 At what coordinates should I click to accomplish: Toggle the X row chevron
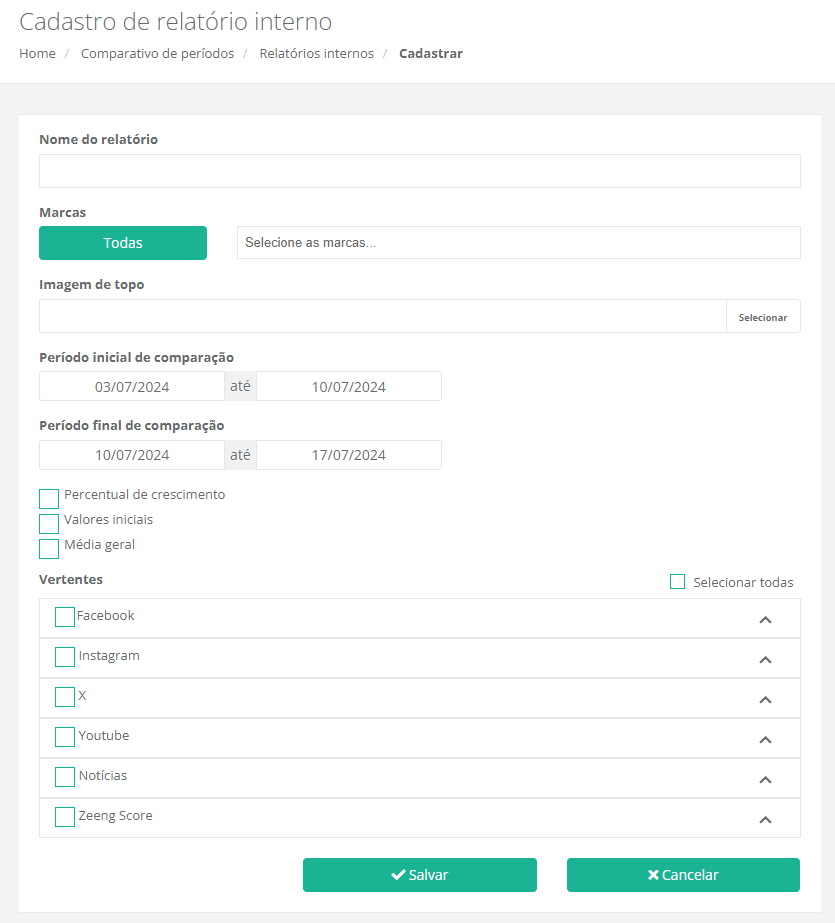[x=765, y=700]
